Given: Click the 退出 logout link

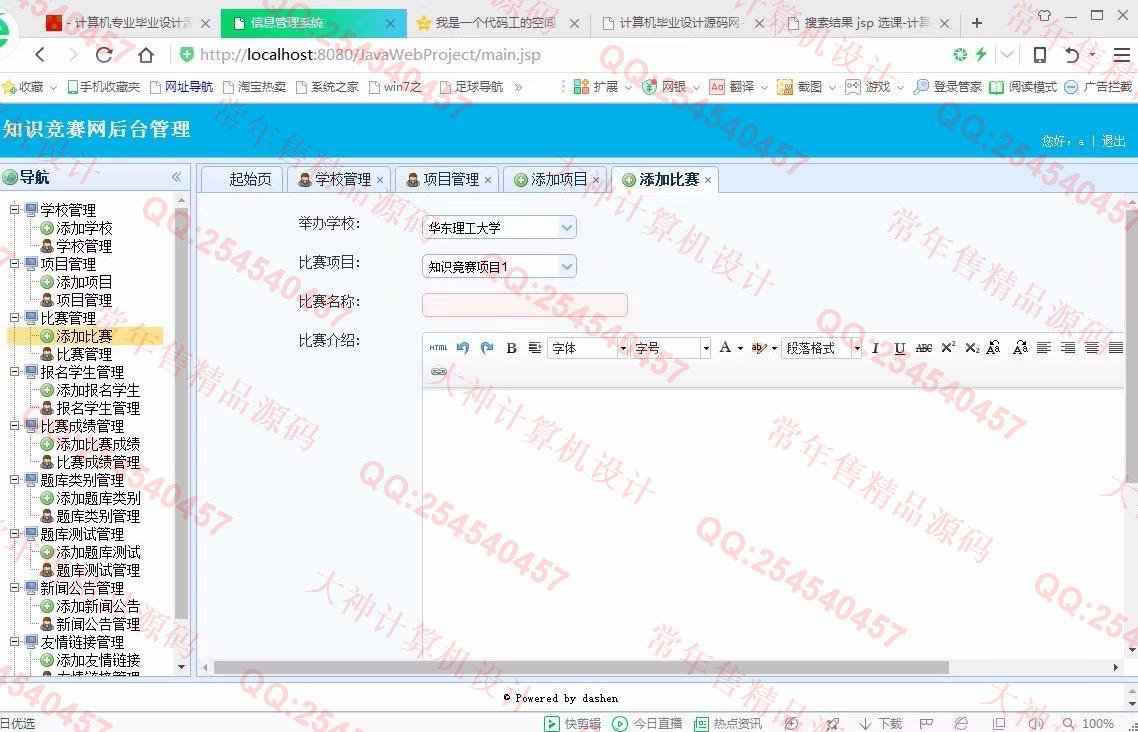Looking at the screenshot, I should (x=1113, y=141).
